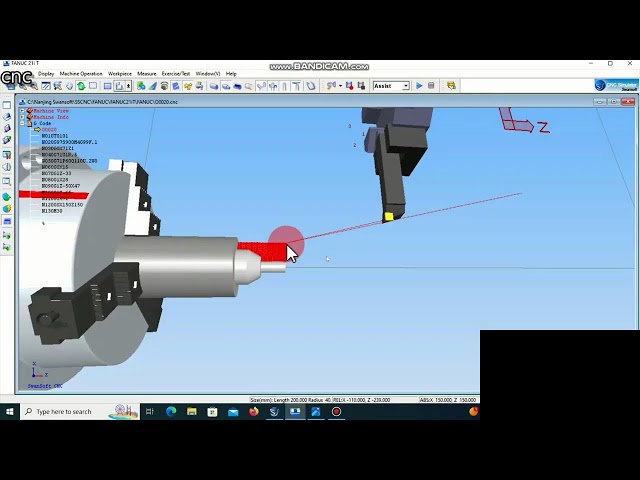Screen dimensions: 640x480
Task: Click the blue document toolbar icon
Action: [176, 86]
